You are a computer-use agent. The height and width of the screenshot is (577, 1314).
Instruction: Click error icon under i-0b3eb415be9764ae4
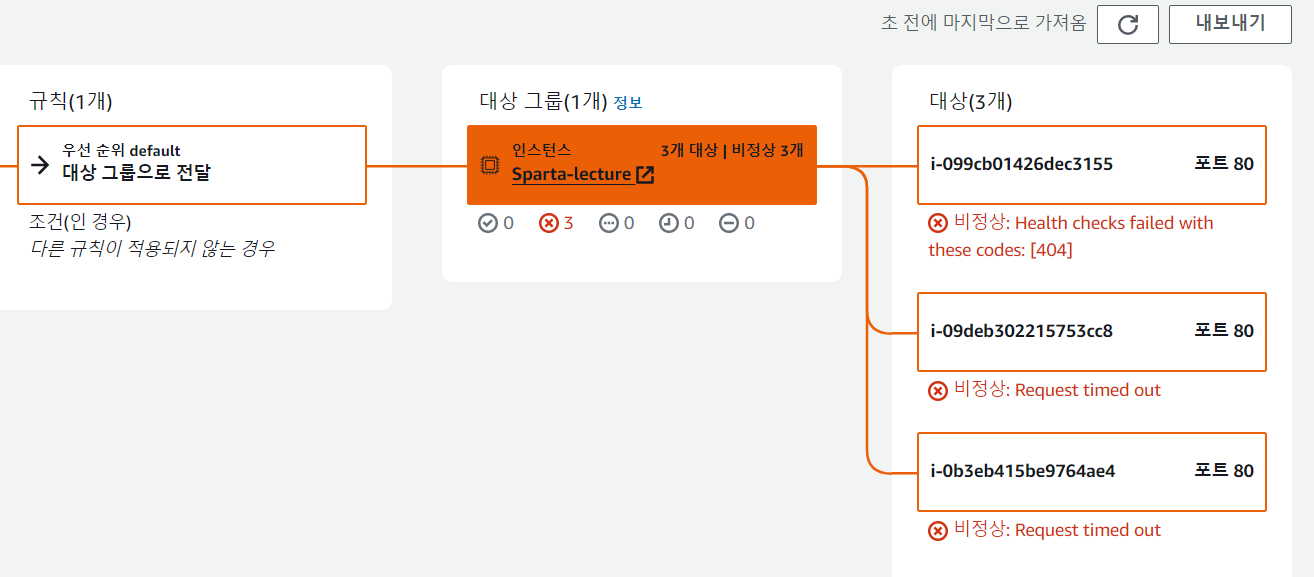[x=938, y=531]
